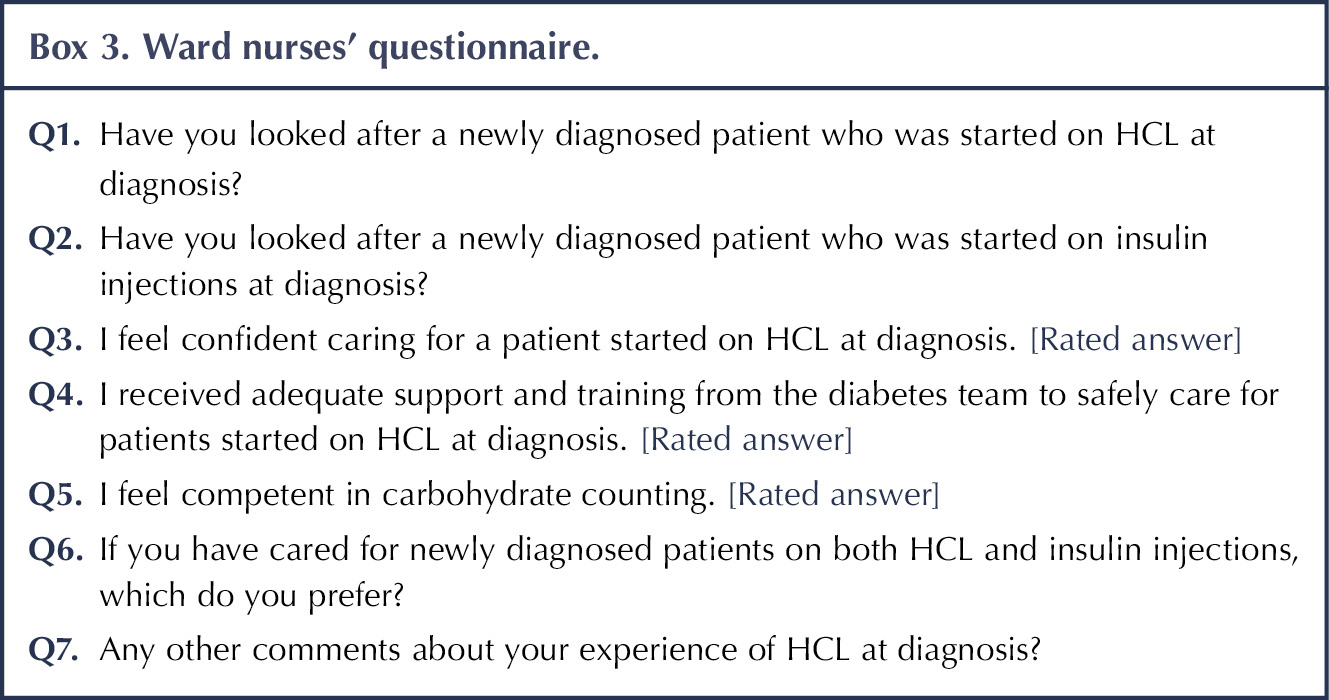Image resolution: width=1329 pixels, height=700 pixels.
Task: Click the 'adequate support and training' statement
Action: tap(689, 418)
